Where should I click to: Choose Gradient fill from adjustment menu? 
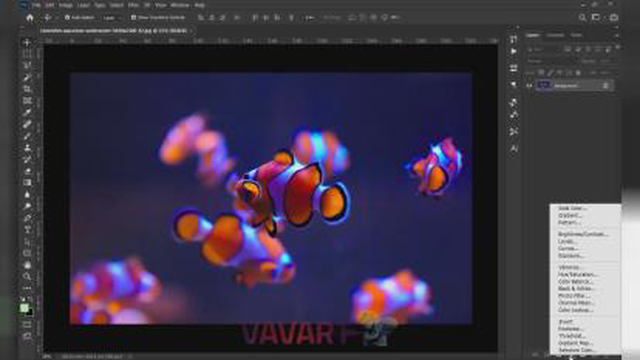[570, 216]
